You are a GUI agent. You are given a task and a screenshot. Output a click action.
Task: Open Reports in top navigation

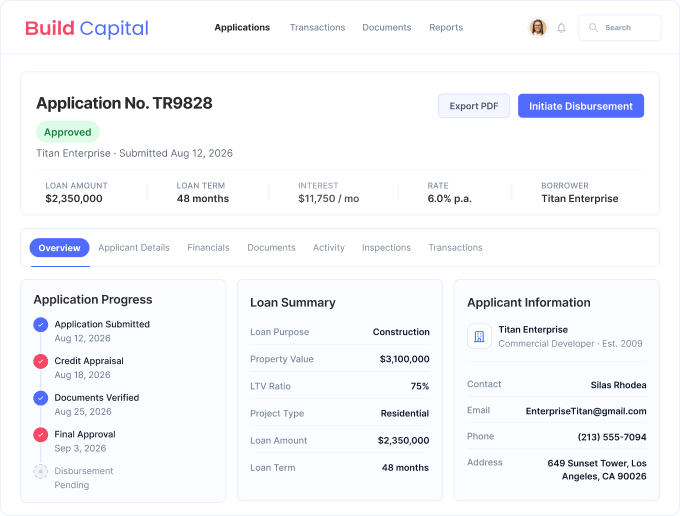pyautogui.click(x=446, y=27)
